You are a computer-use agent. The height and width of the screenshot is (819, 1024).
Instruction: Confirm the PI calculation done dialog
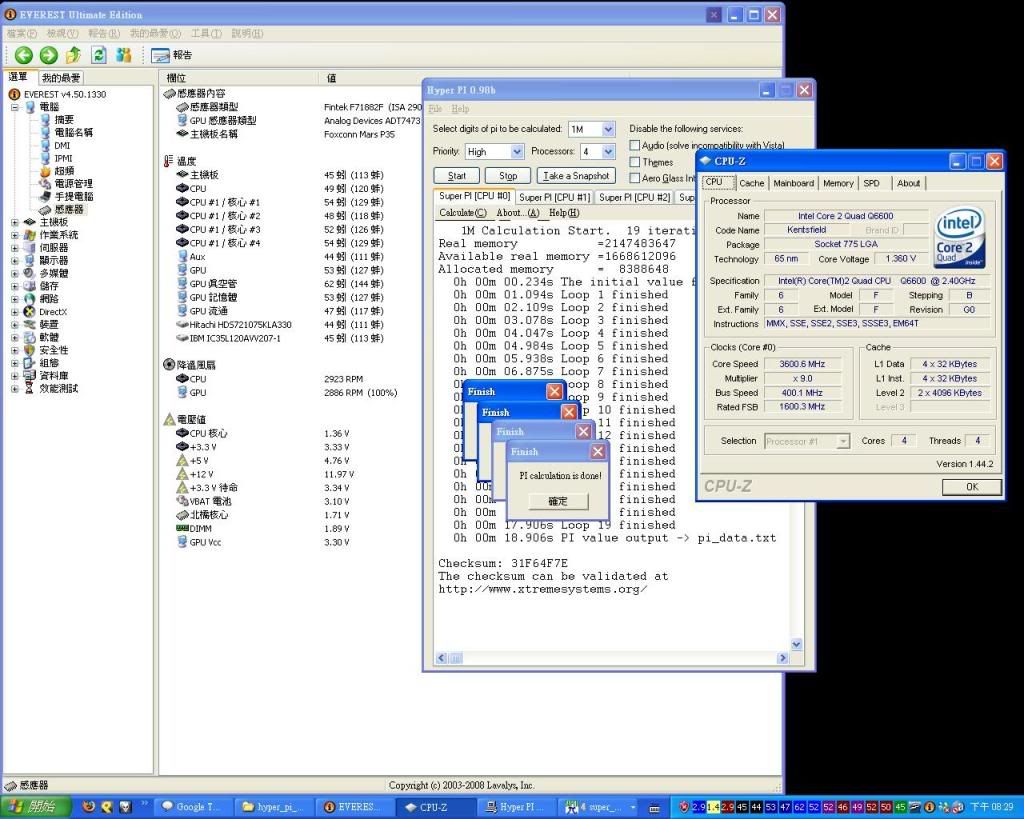coord(558,501)
